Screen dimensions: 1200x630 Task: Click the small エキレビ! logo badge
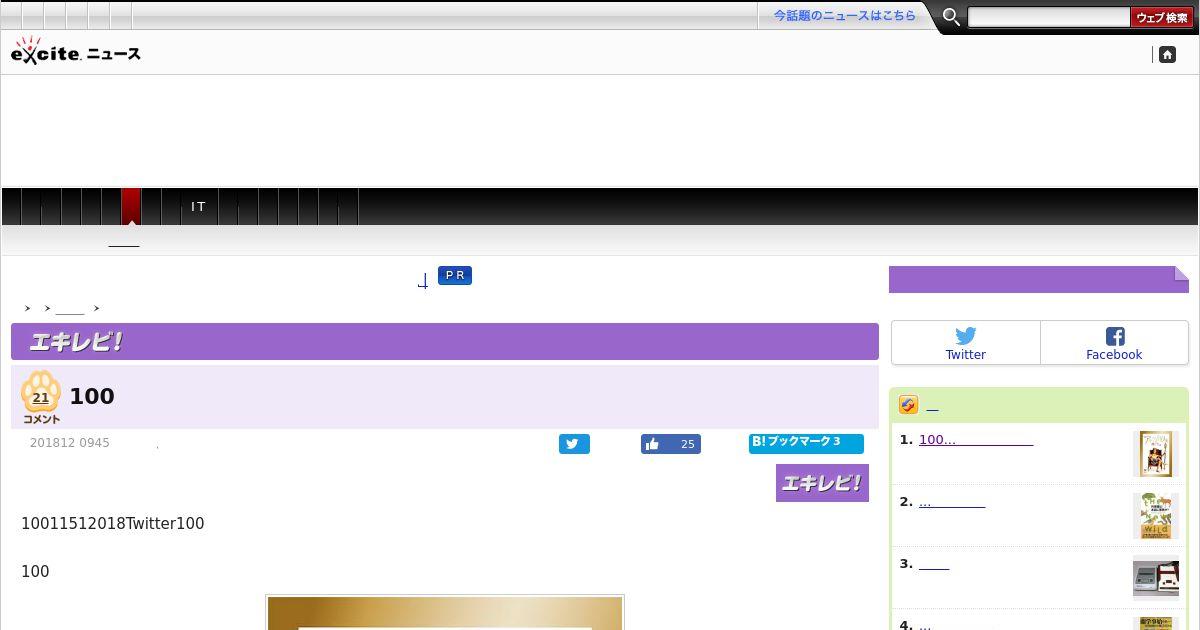coord(822,483)
